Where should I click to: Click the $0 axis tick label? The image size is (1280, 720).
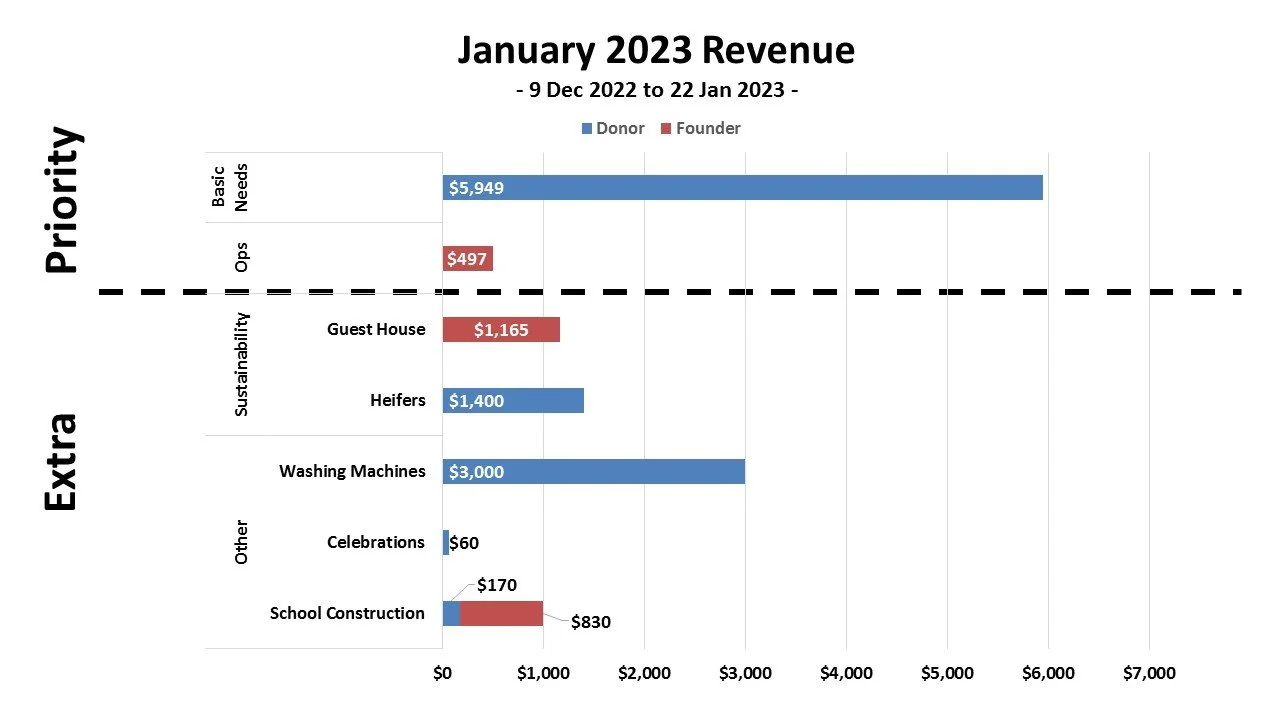(x=442, y=673)
